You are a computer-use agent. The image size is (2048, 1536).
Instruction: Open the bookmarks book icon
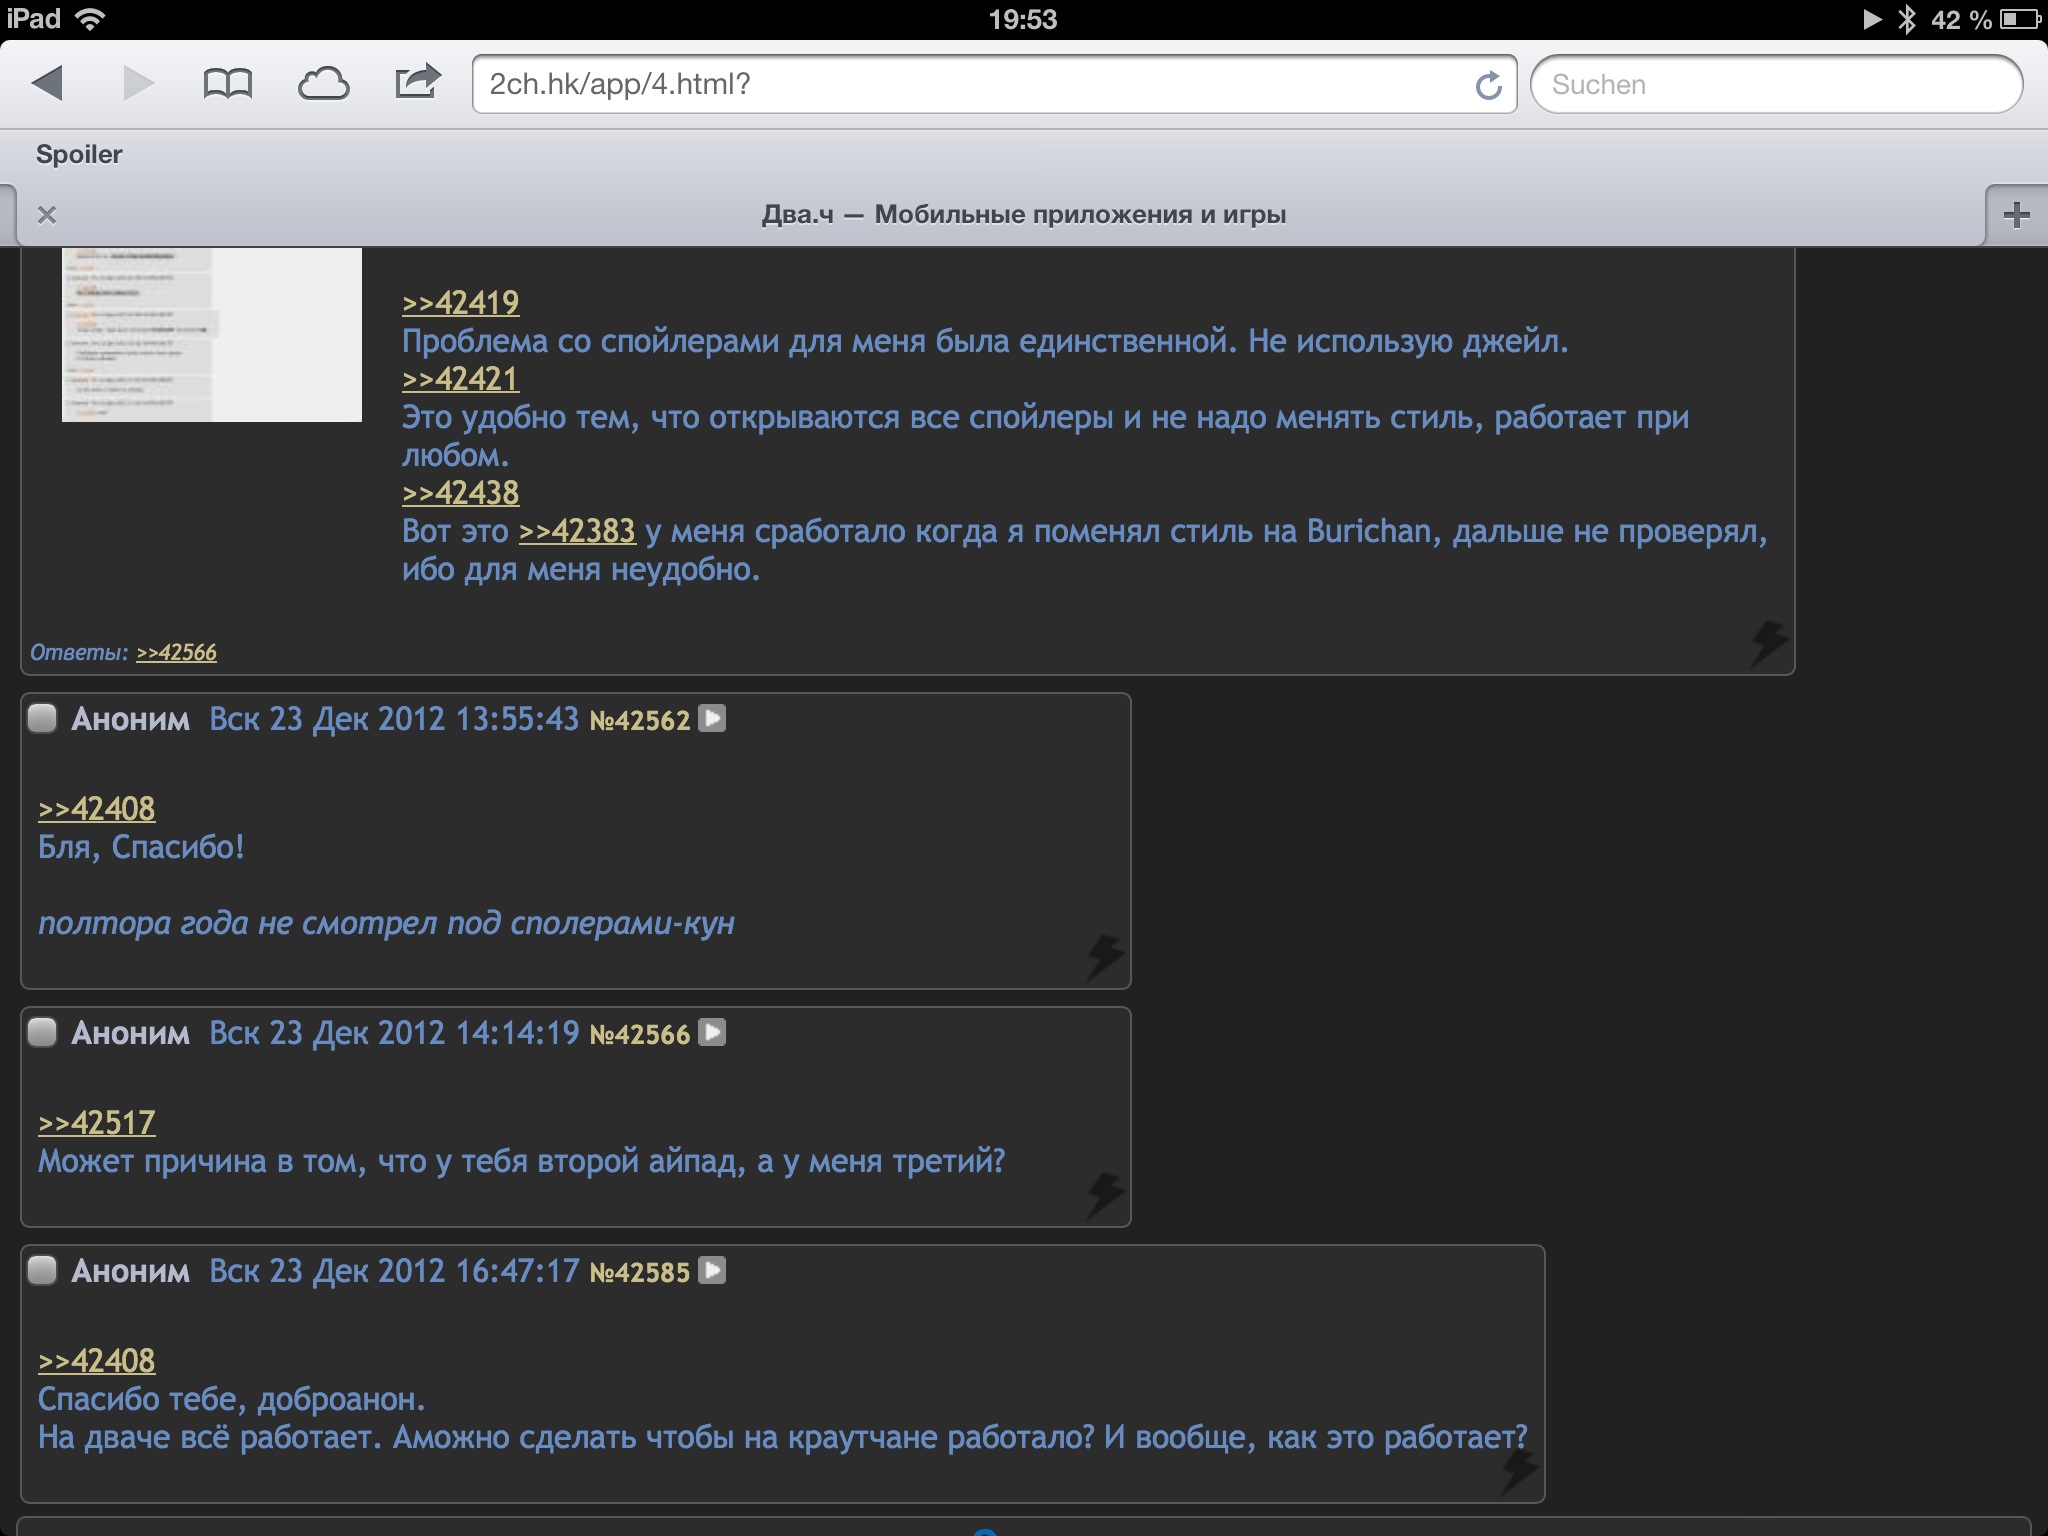click(227, 84)
